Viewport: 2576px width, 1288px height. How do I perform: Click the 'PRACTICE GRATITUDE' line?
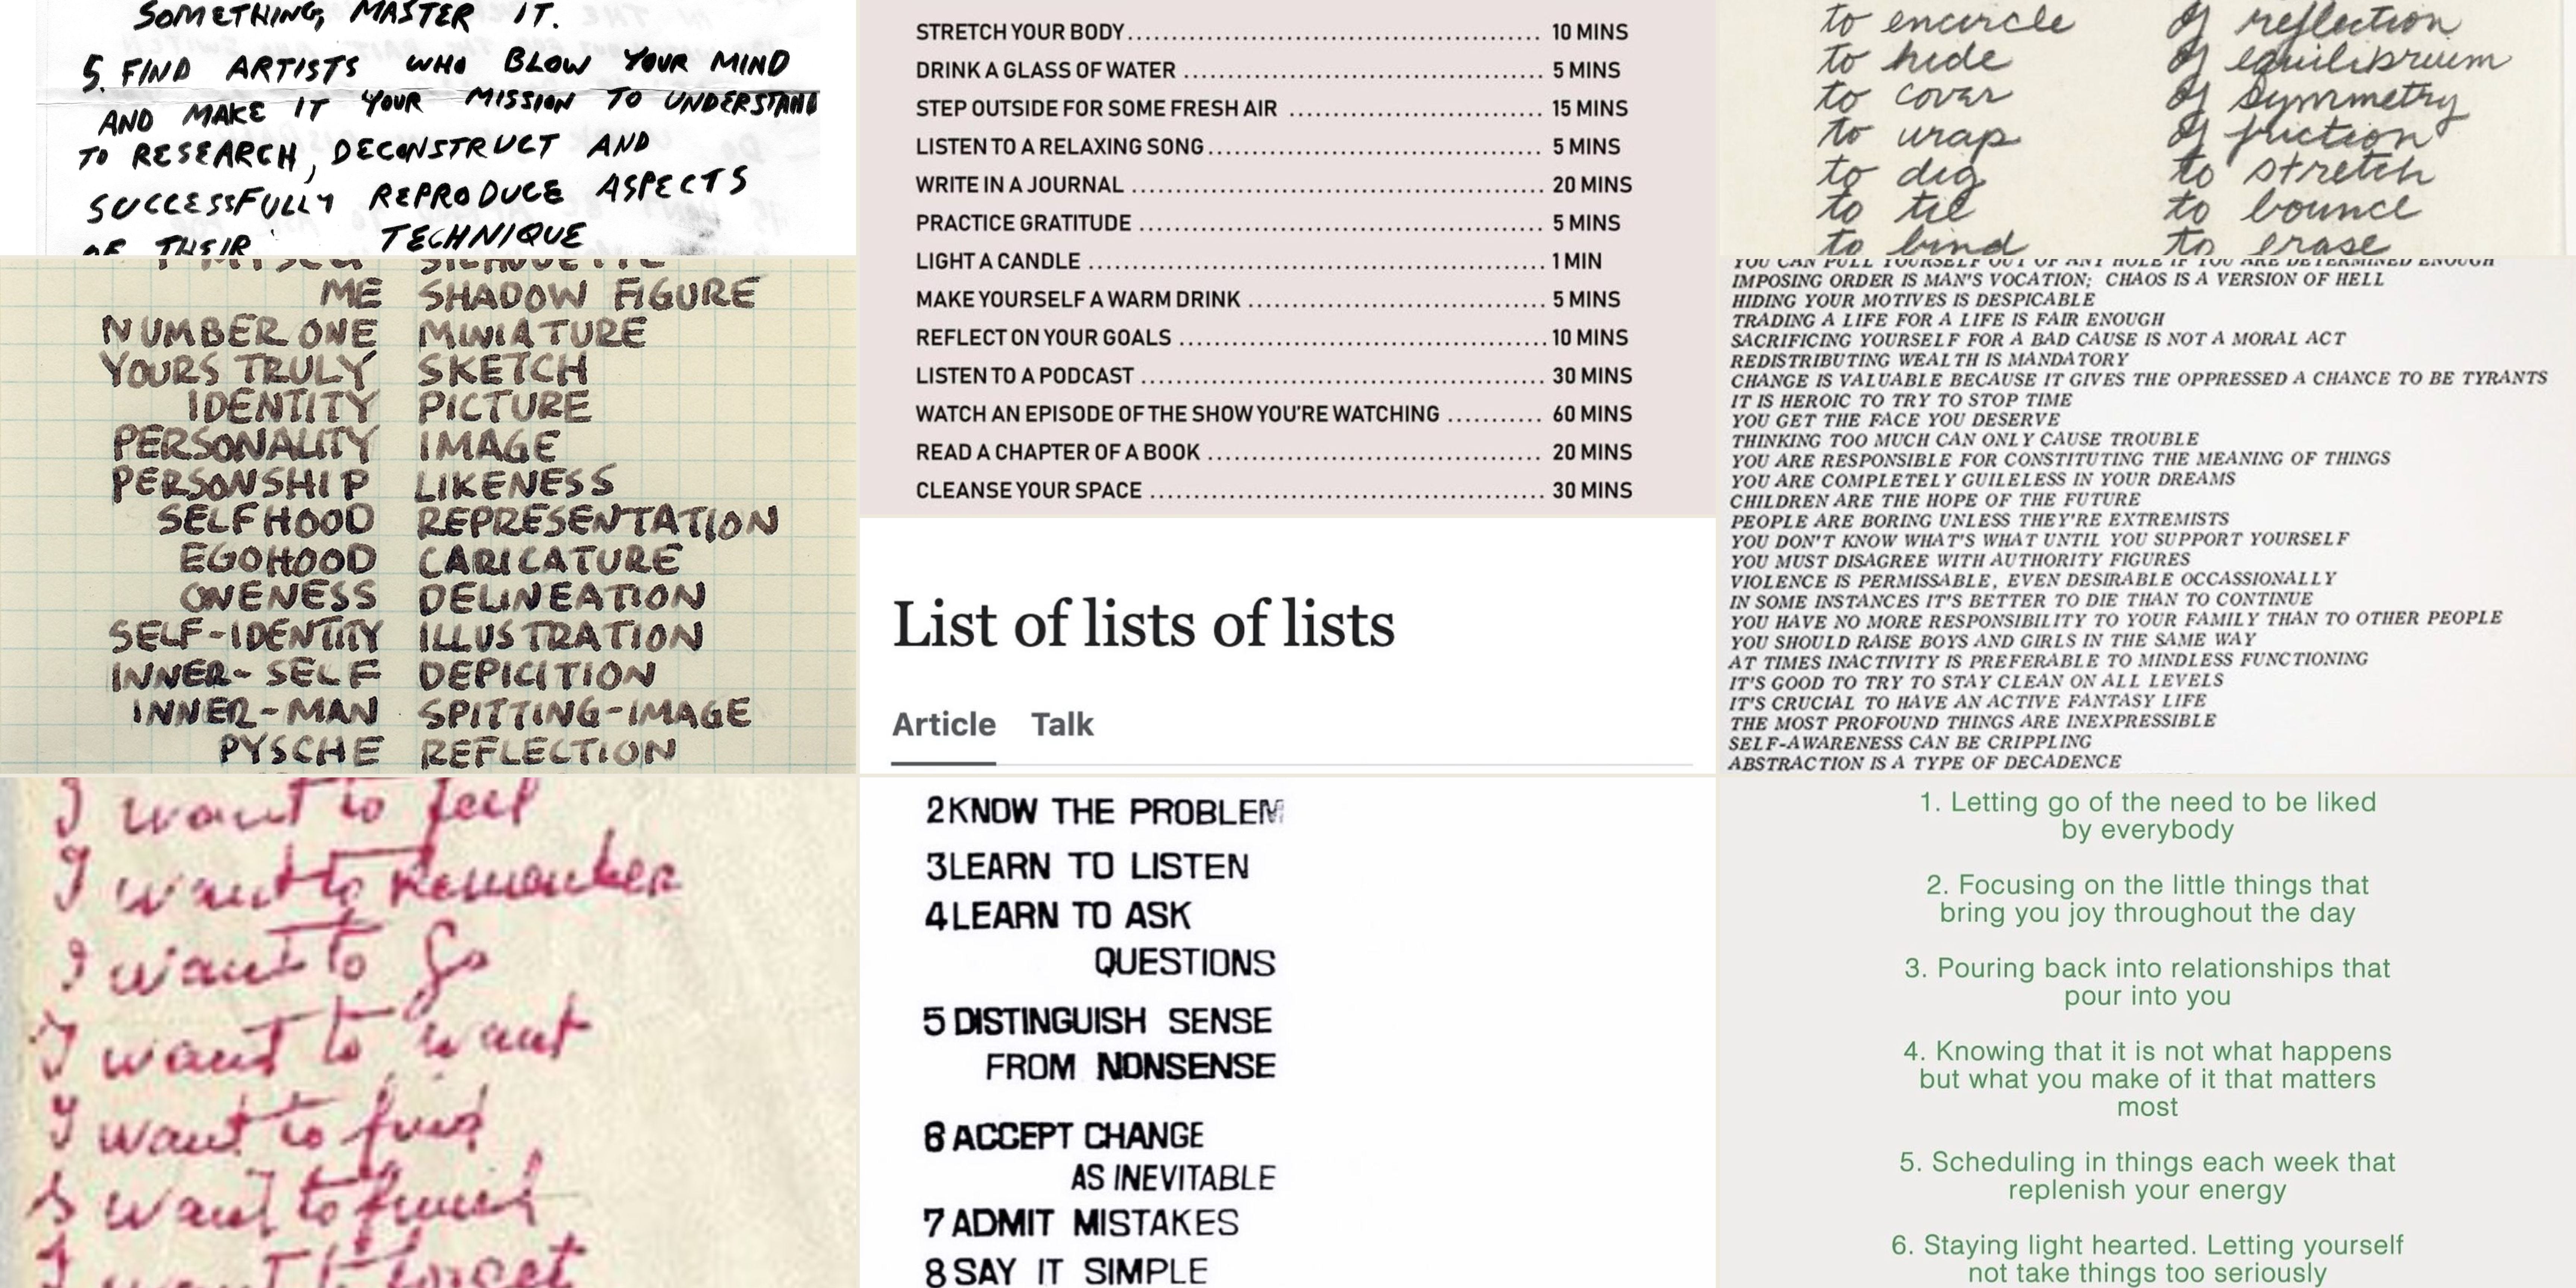(x=1268, y=223)
